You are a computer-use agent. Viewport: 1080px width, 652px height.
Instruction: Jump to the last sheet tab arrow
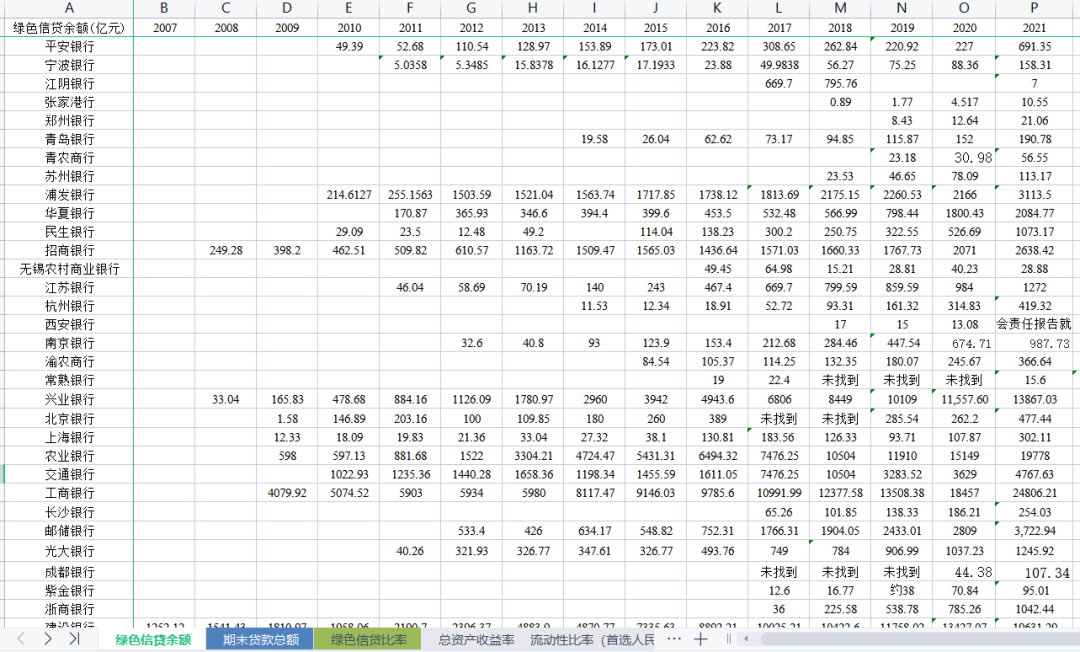(74, 639)
